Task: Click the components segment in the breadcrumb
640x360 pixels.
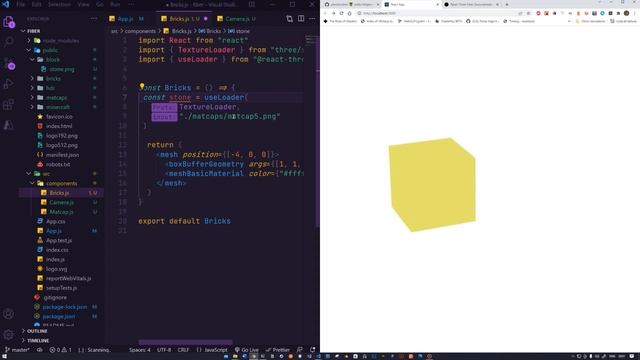Action: 140,31
